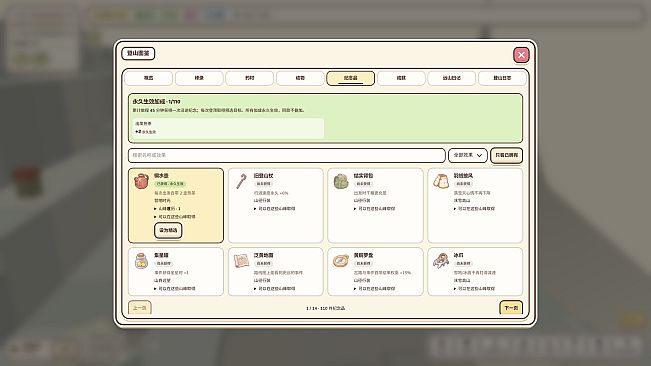This screenshot has width=651, height=366.
Task: Select the 铜水壶 card title
Action: [x=162, y=176]
